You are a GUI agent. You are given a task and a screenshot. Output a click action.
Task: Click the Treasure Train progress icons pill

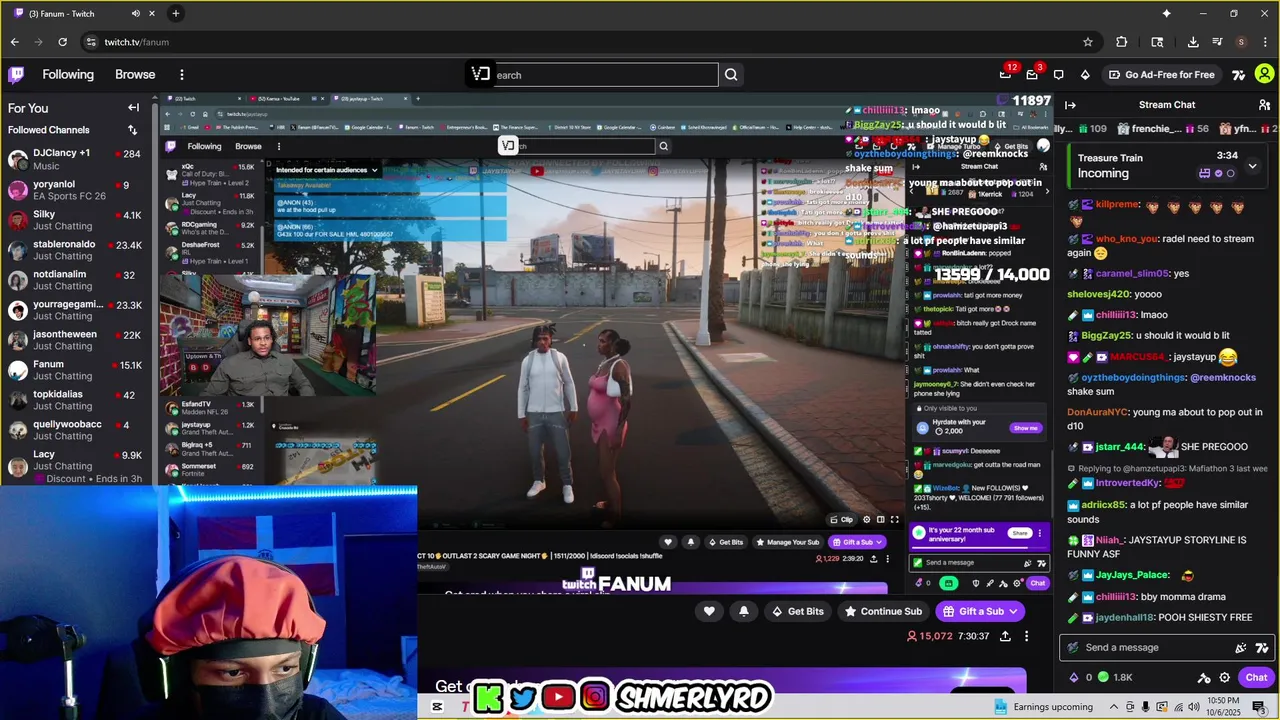(1216, 173)
